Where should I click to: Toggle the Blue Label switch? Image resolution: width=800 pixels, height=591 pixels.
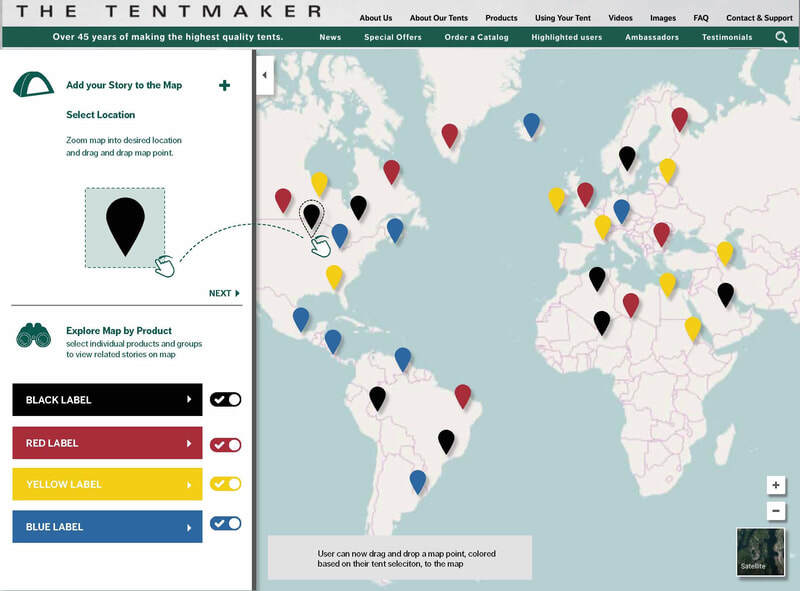[x=226, y=523]
